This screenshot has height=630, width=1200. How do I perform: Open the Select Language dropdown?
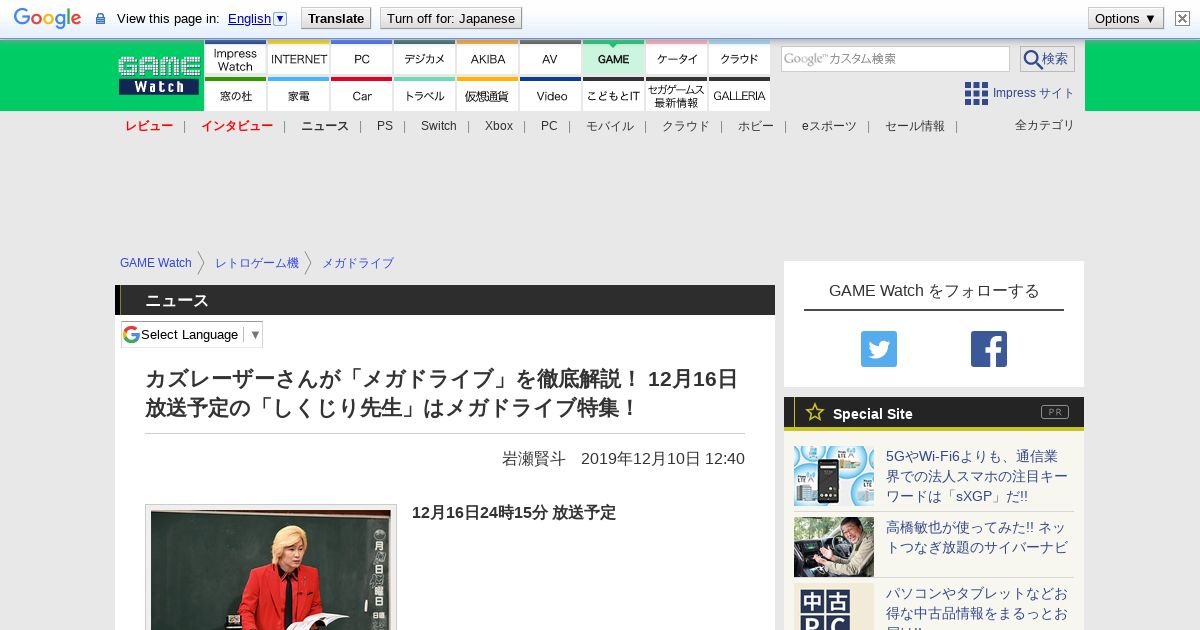[x=192, y=334]
